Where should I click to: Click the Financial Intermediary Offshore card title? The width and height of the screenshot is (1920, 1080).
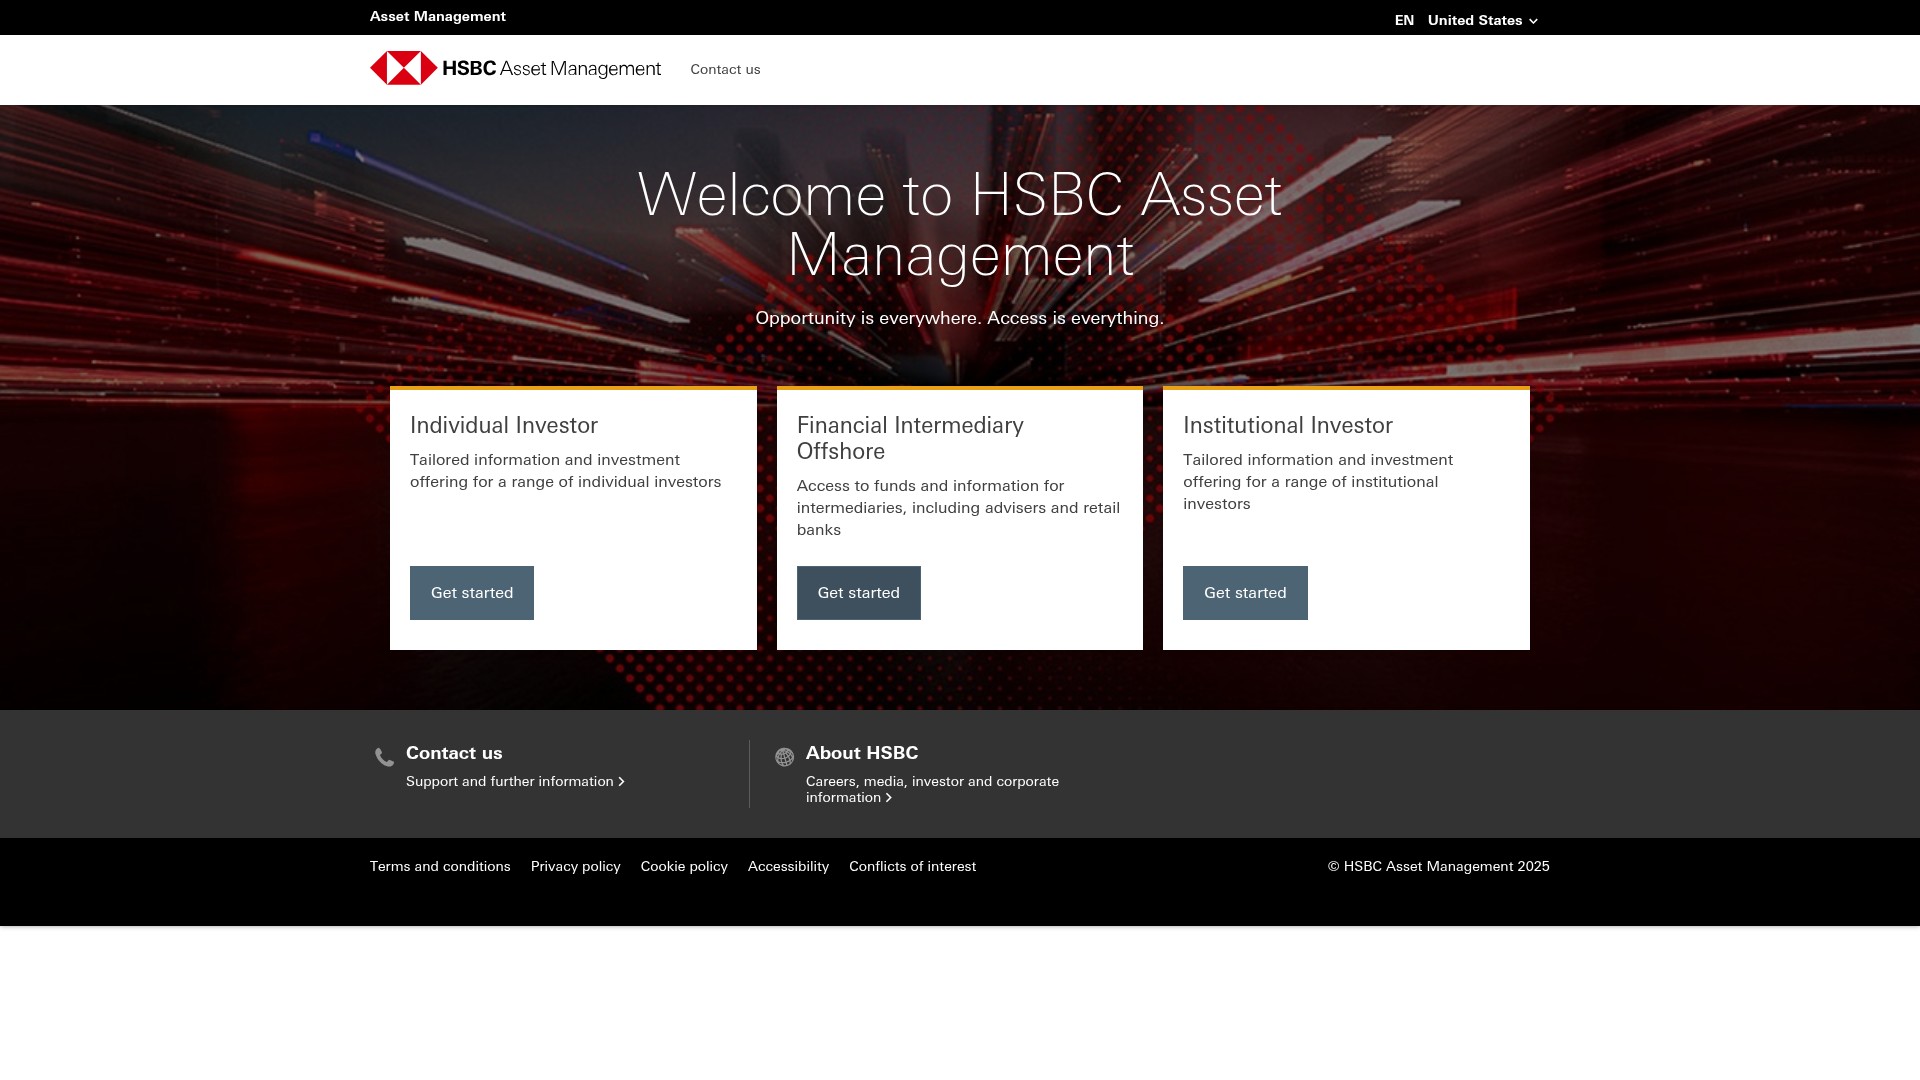point(910,438)
